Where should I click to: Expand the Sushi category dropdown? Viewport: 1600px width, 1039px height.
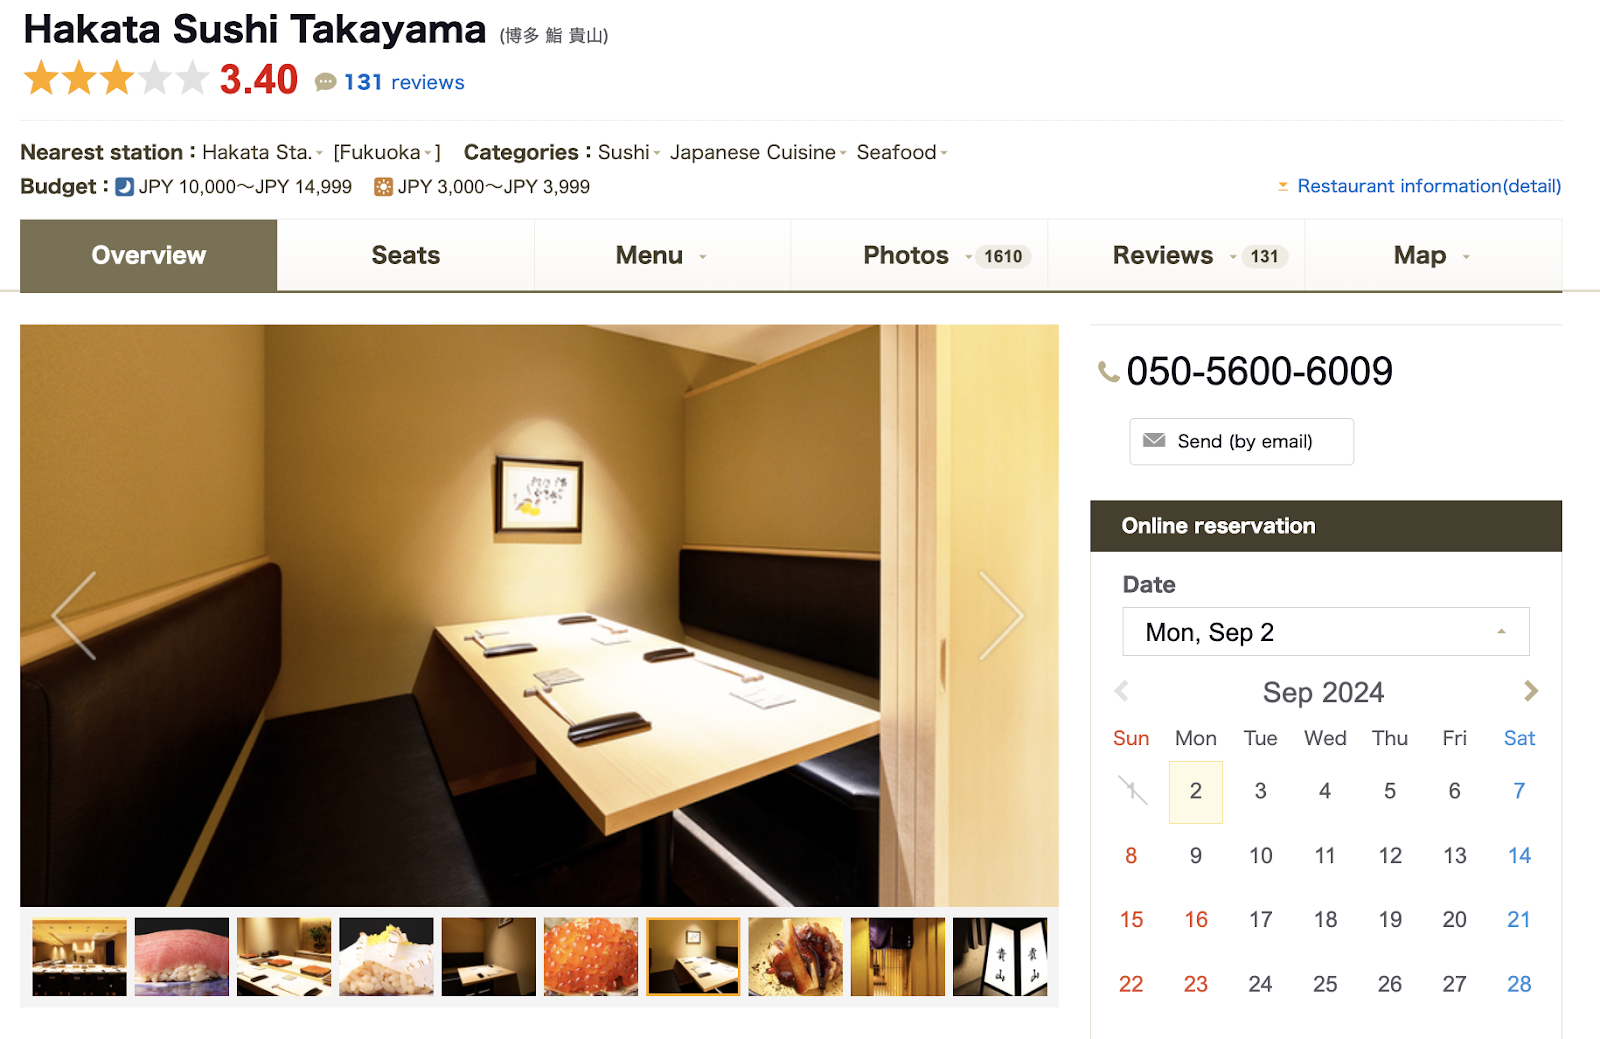pyautogui.click(x=657, y=153)
